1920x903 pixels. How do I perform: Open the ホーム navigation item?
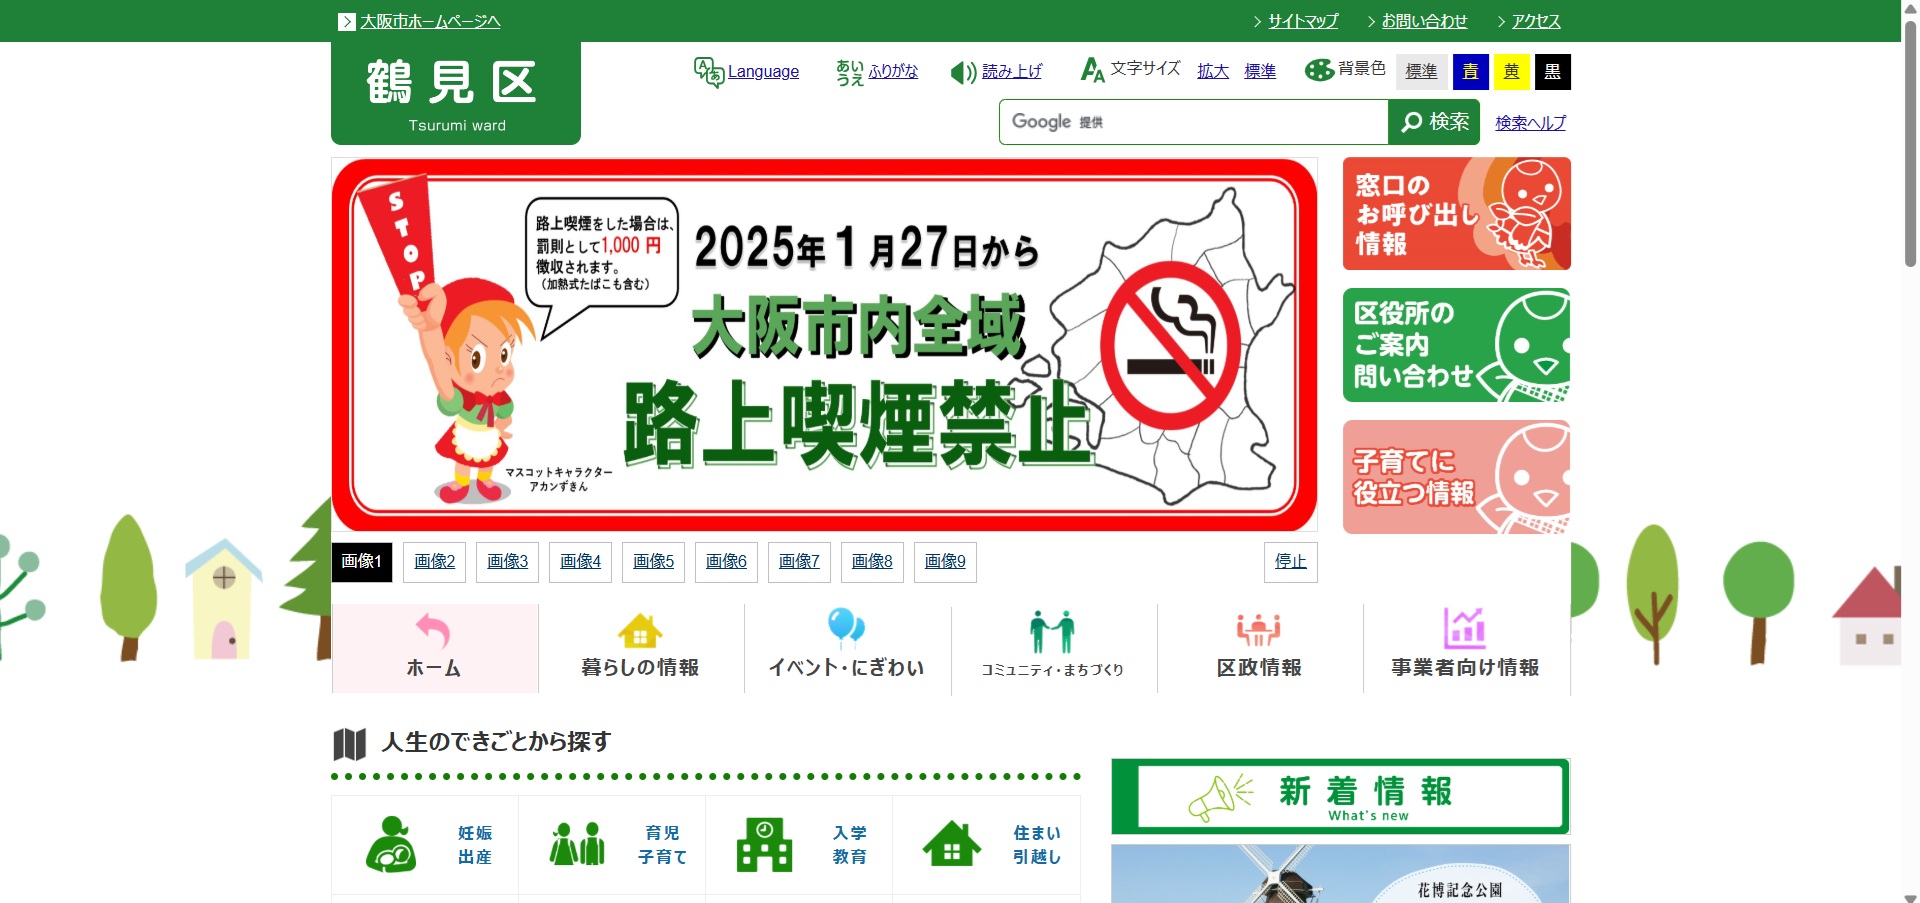[x=435, y=648]
